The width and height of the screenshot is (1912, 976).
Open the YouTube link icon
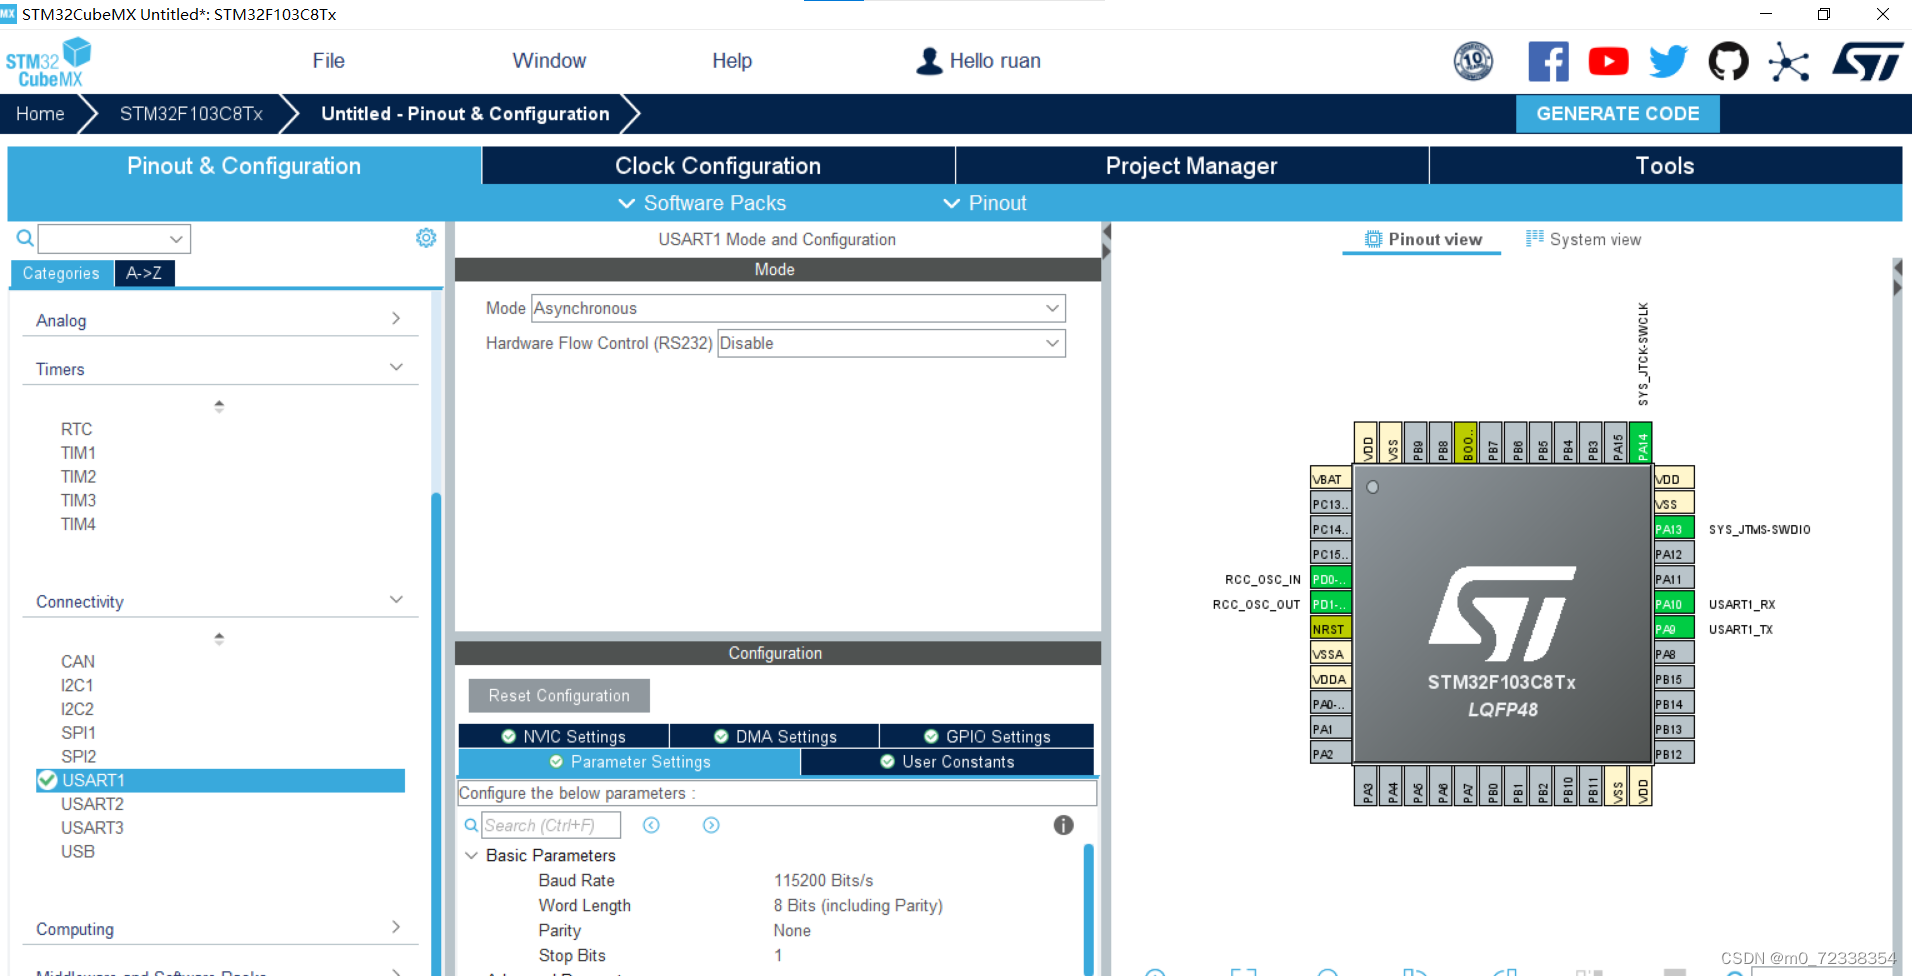coord(1608,62)
